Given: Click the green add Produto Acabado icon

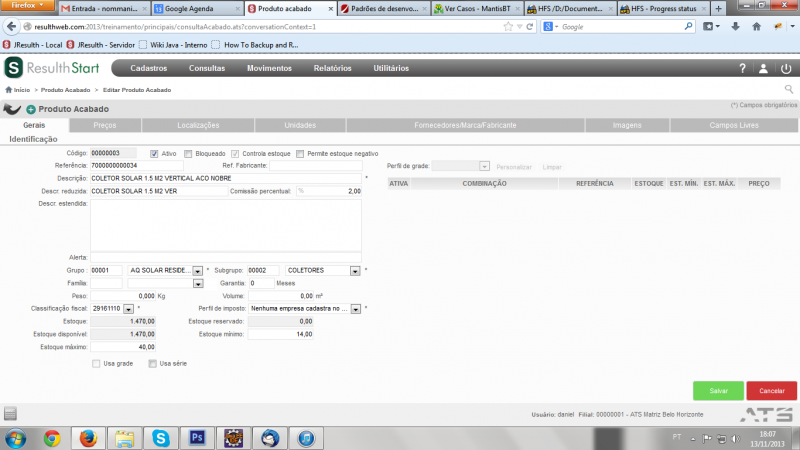Looking at the screenshot, I should pyautogui.click(x=31, y=109).
